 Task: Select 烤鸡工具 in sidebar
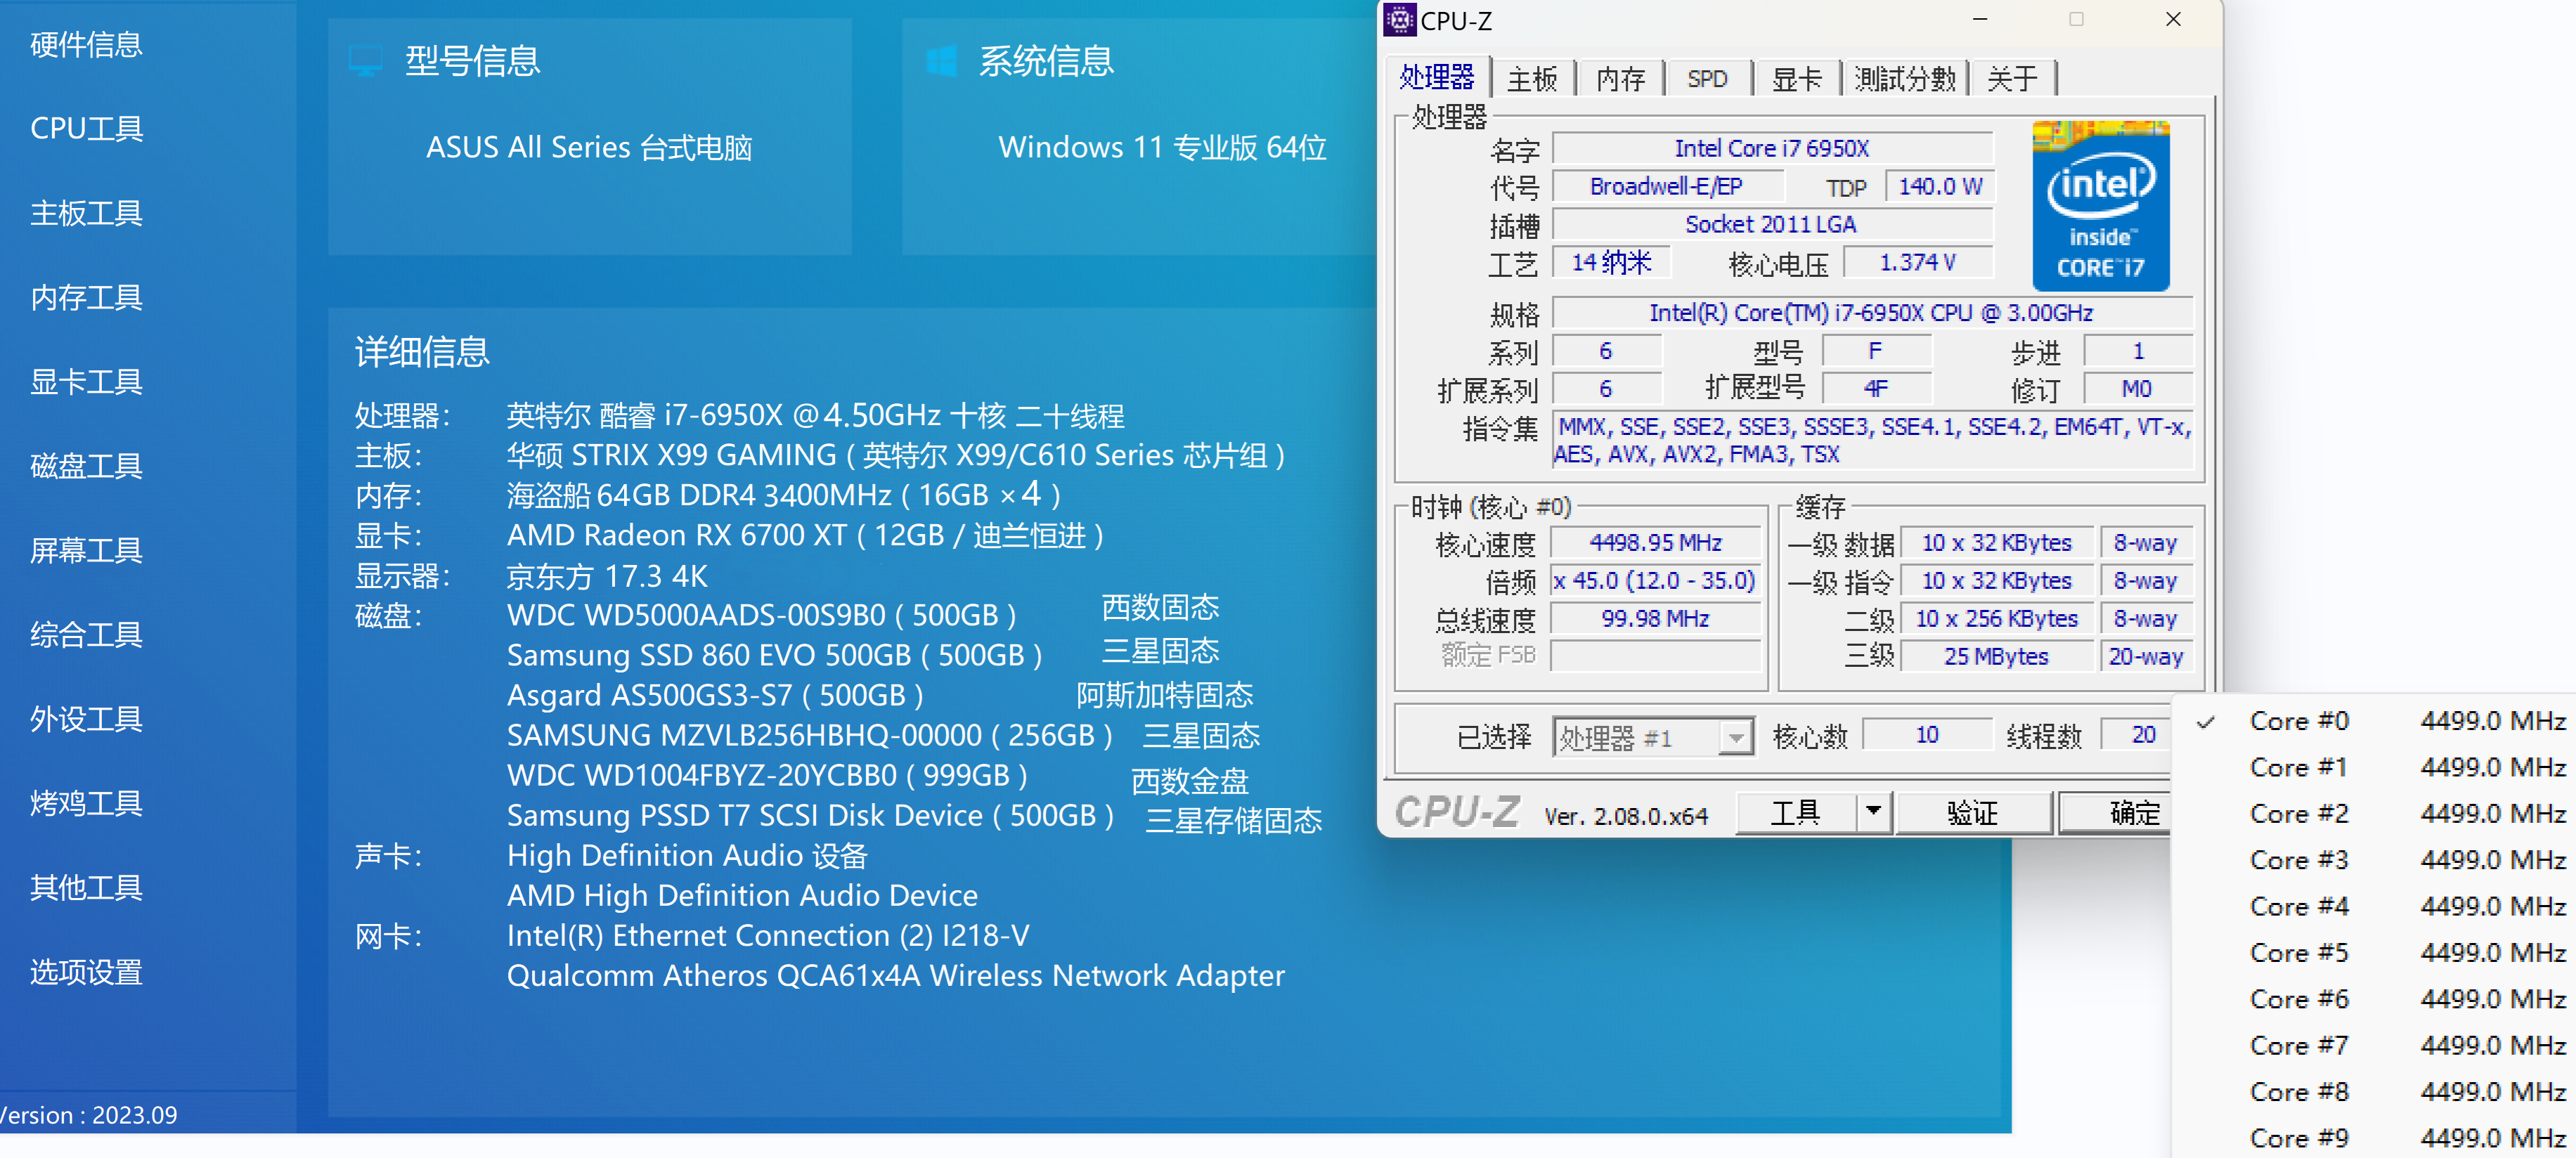click(x=86, y=803)
